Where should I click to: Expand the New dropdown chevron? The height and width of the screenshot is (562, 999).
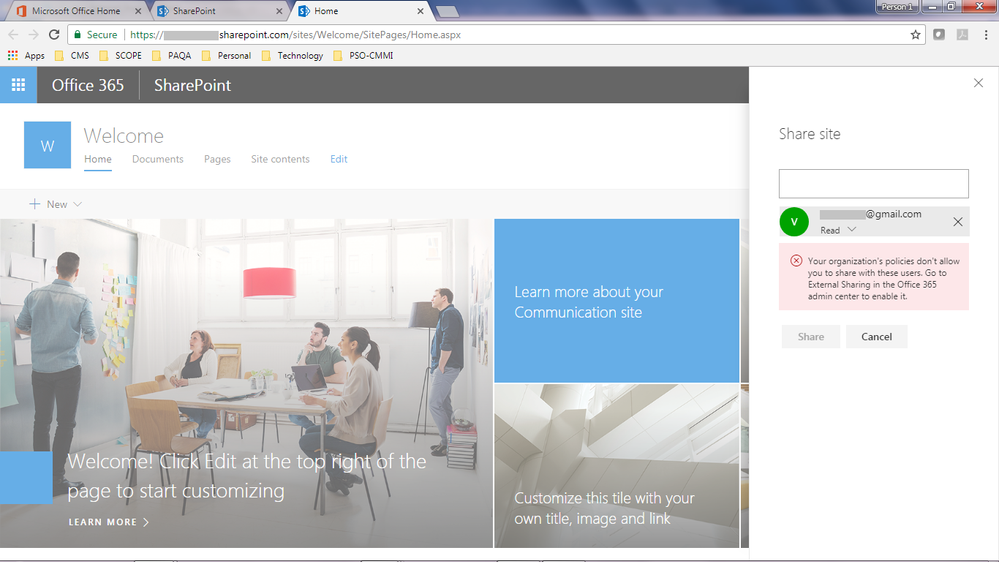pos(78,204)
